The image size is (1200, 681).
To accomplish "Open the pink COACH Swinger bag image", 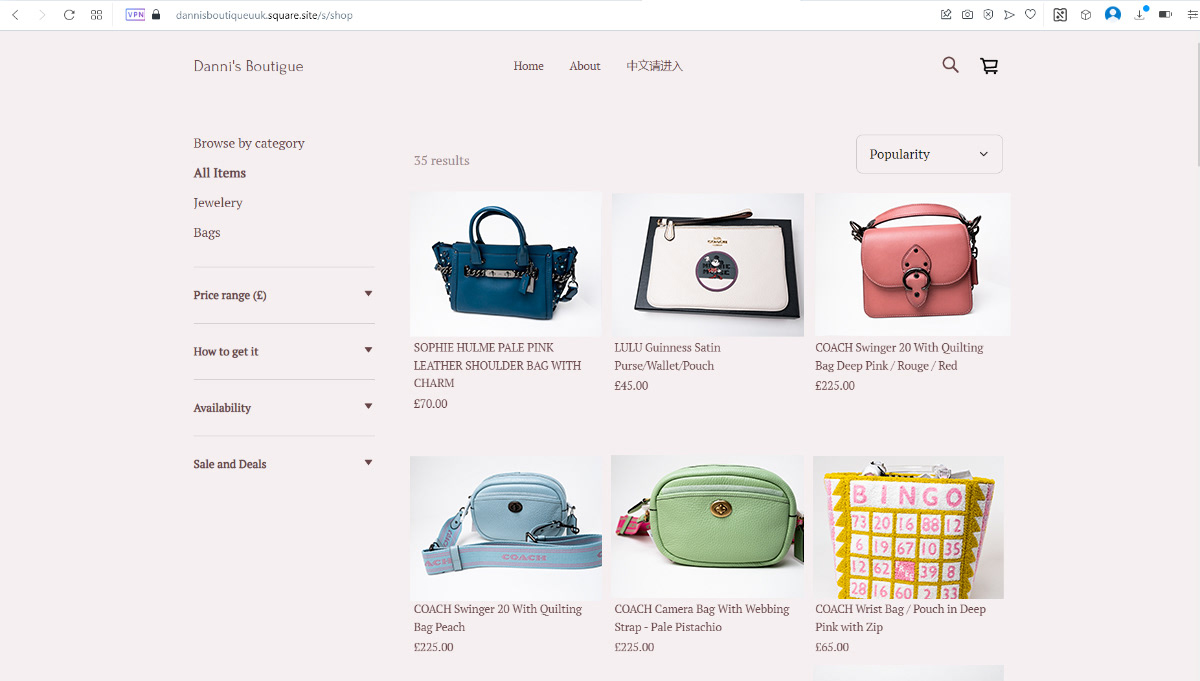I will pyautogui.click(x=912, y=264).
